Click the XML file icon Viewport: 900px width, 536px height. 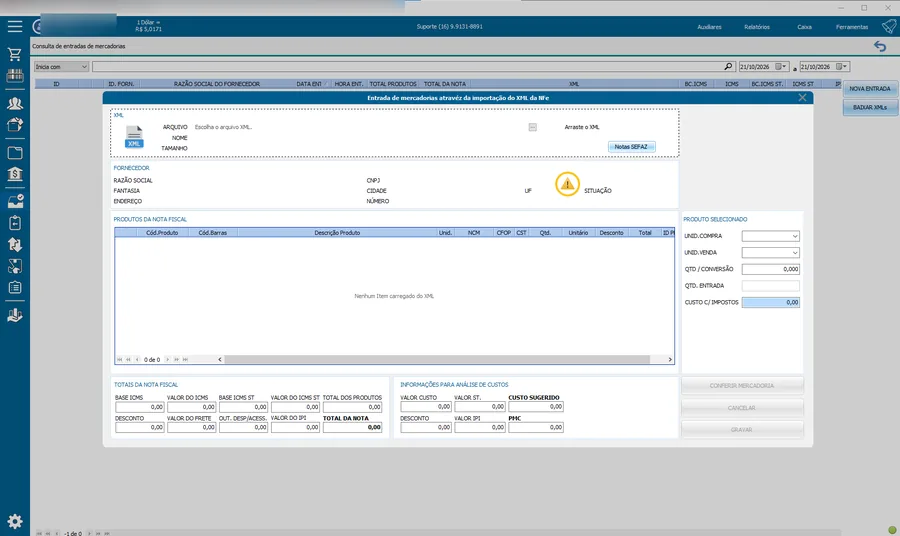point(134,137)
